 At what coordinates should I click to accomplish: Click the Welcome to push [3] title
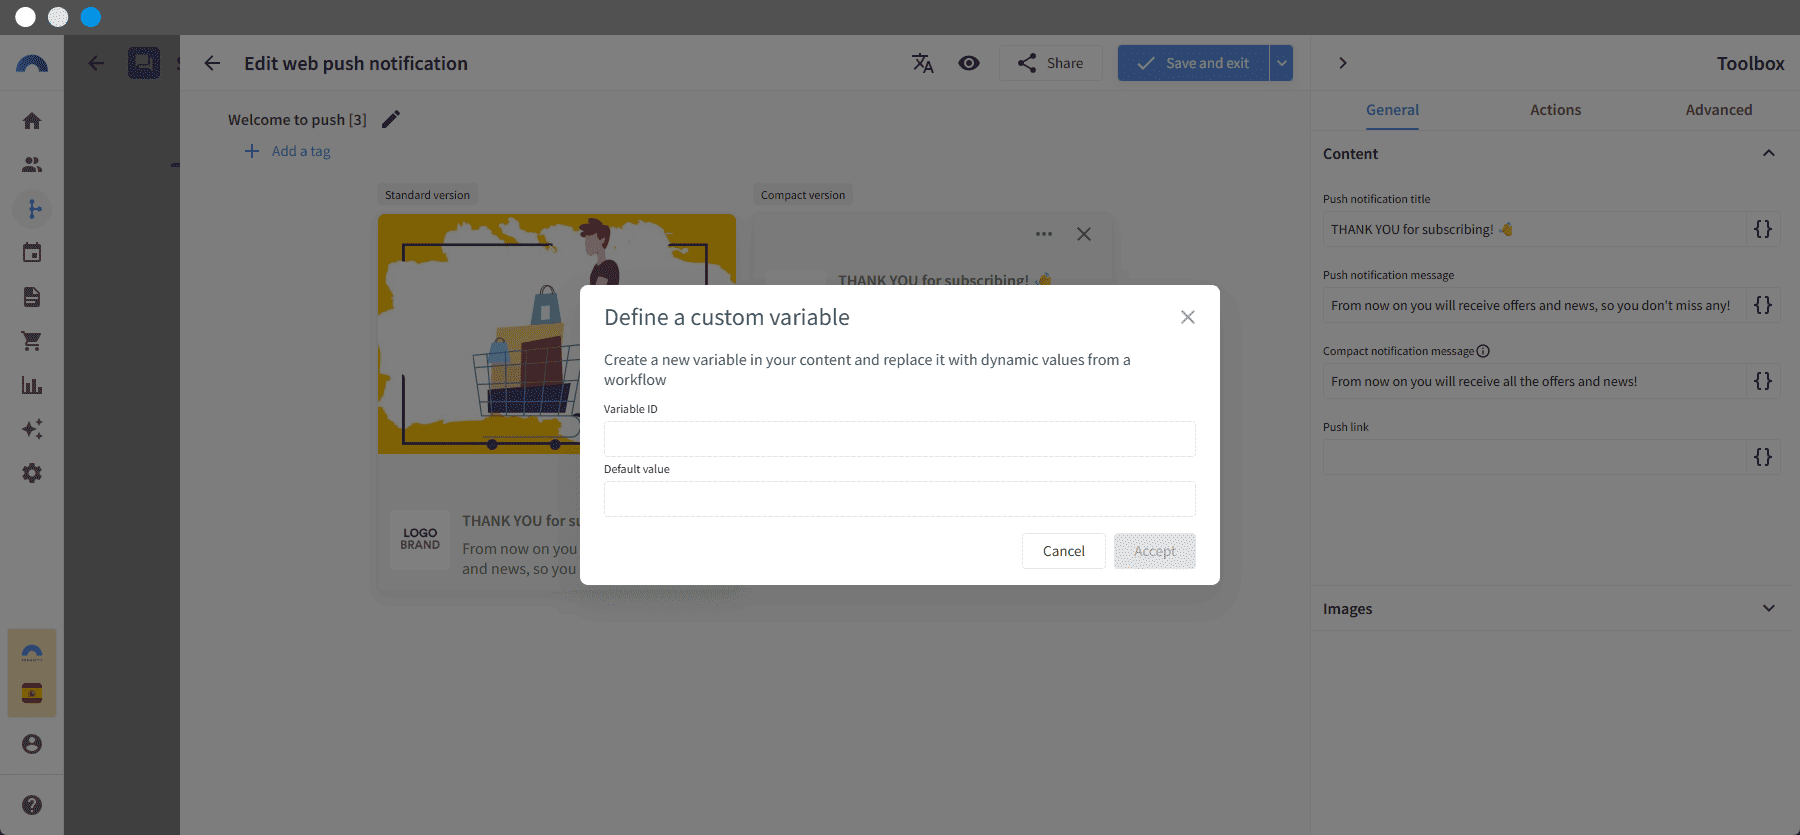[x=297, y=119]
